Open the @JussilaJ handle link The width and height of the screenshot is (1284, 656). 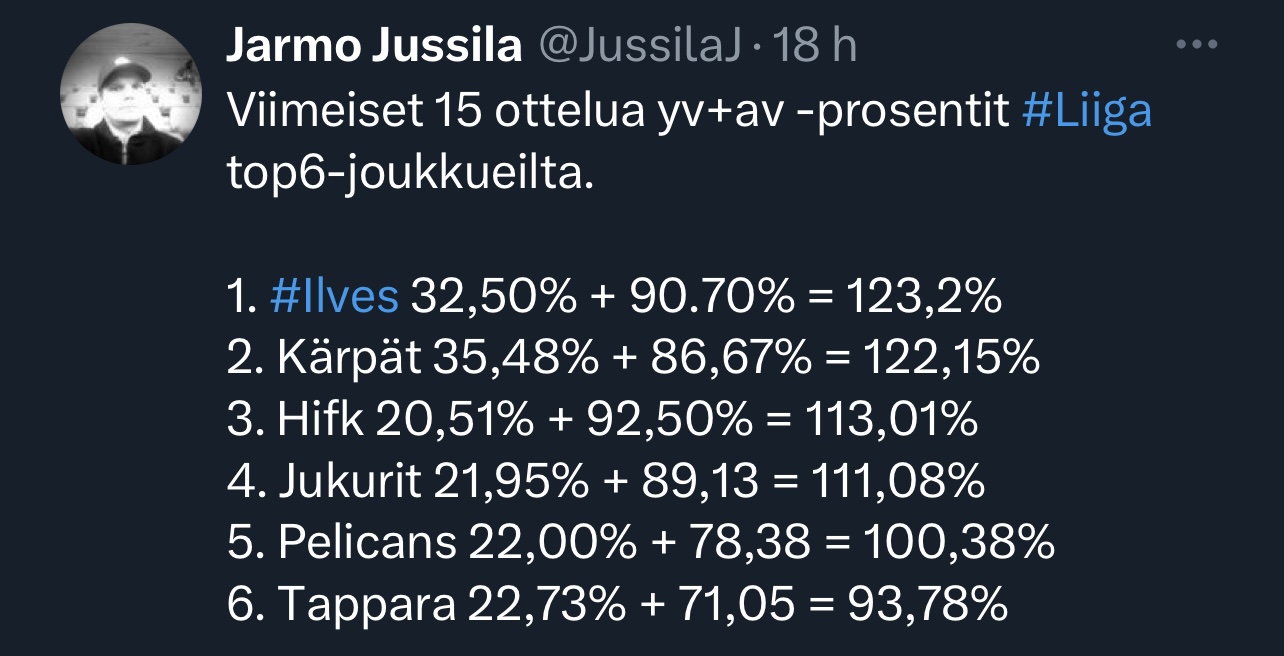click(641, 47)
